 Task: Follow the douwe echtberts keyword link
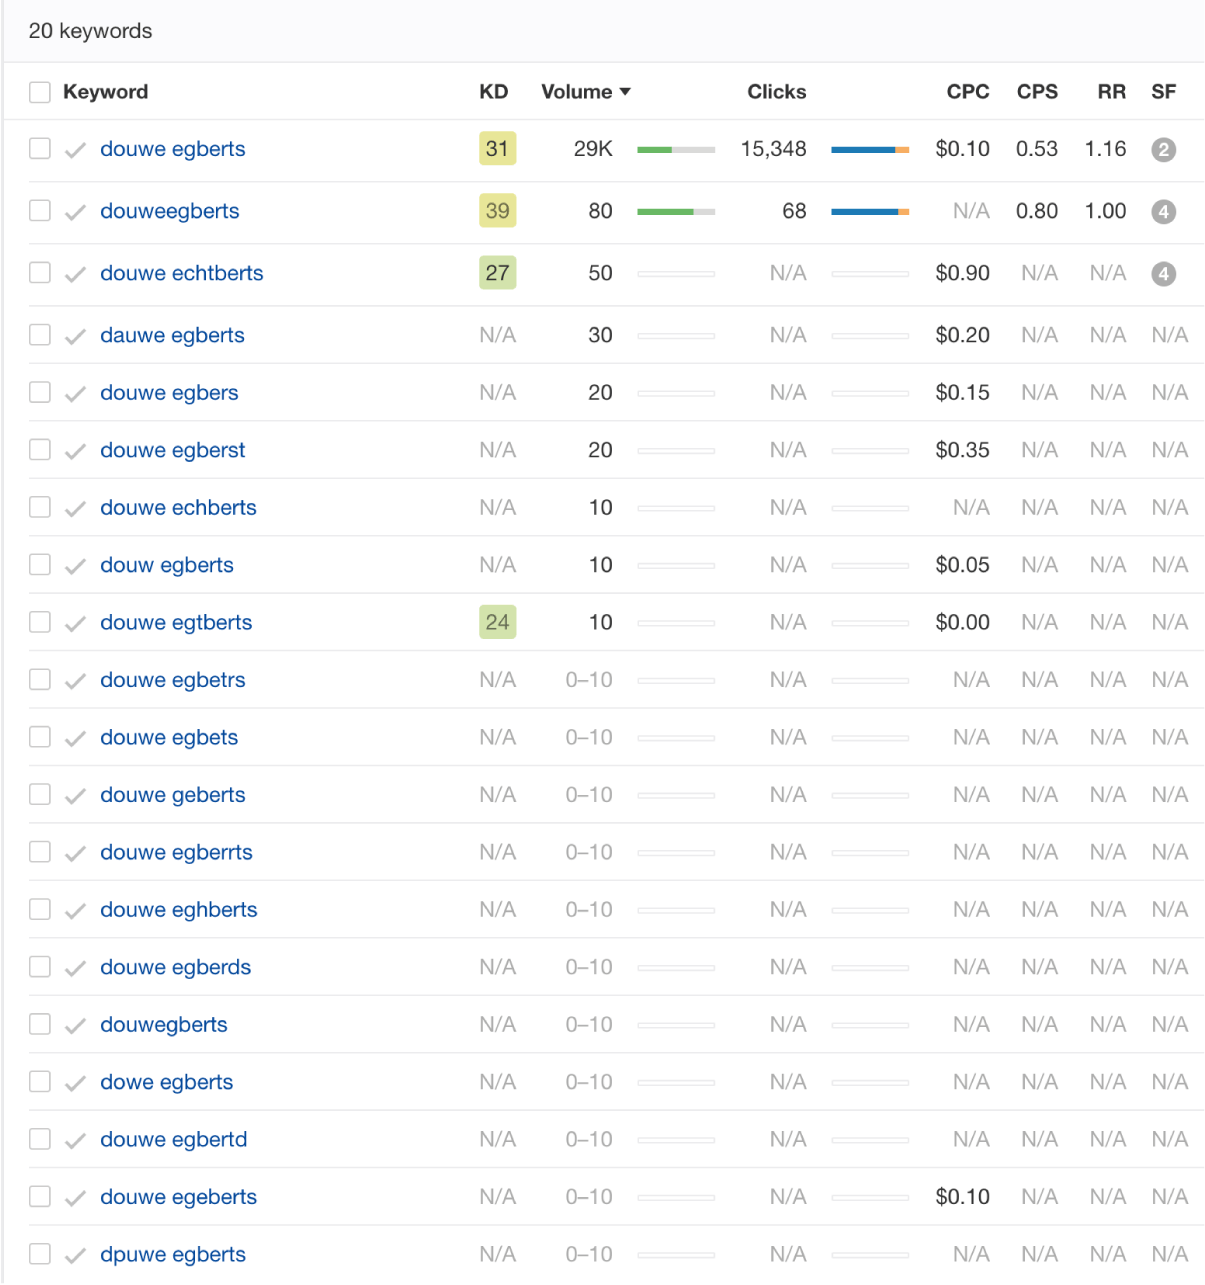coord(182,273)
